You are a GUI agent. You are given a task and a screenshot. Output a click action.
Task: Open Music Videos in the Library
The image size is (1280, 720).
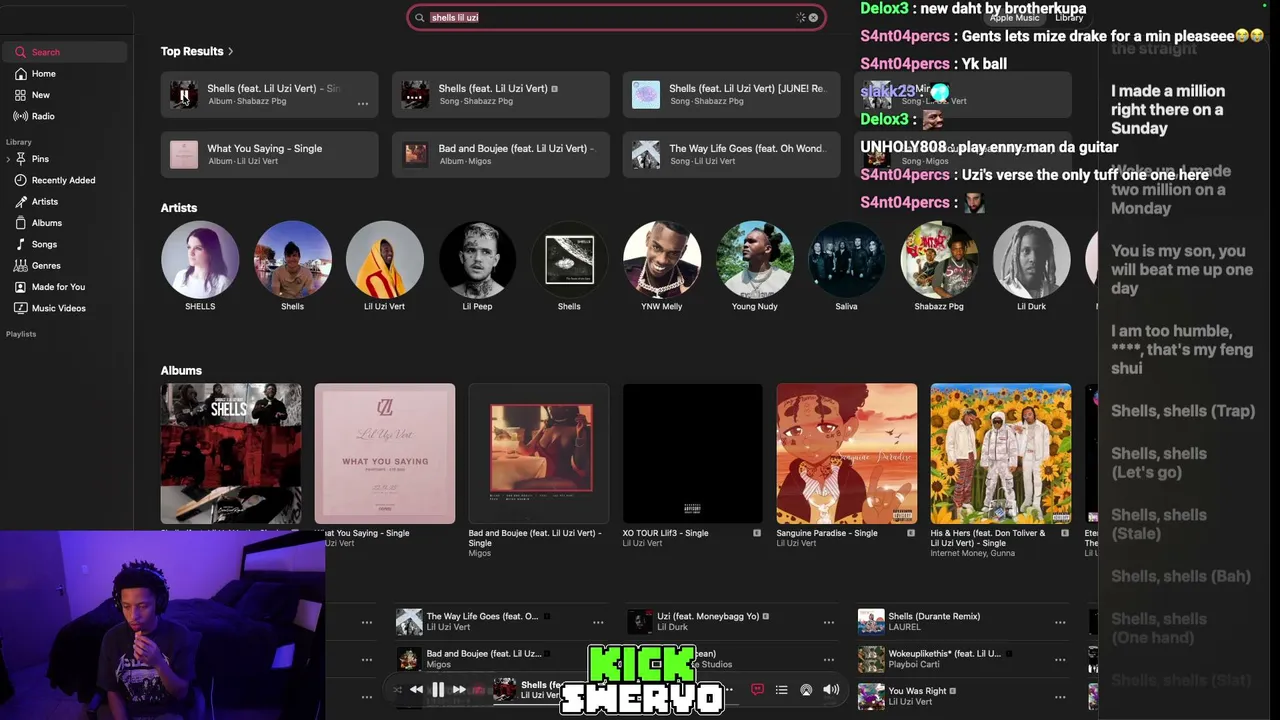coord(64,308)
